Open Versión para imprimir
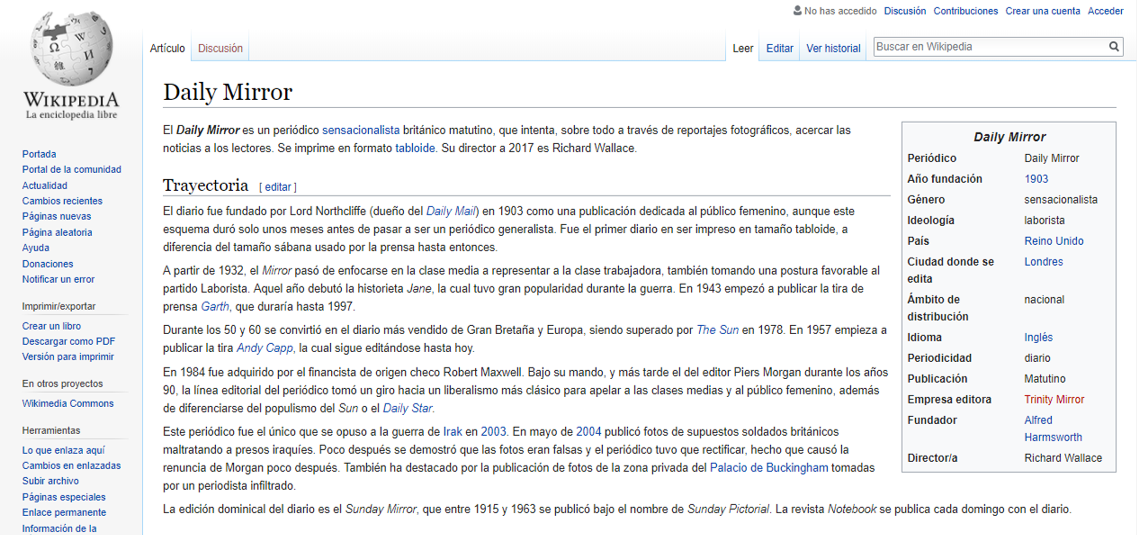This screenshot has width=1137, height=535. pos(68,357)
